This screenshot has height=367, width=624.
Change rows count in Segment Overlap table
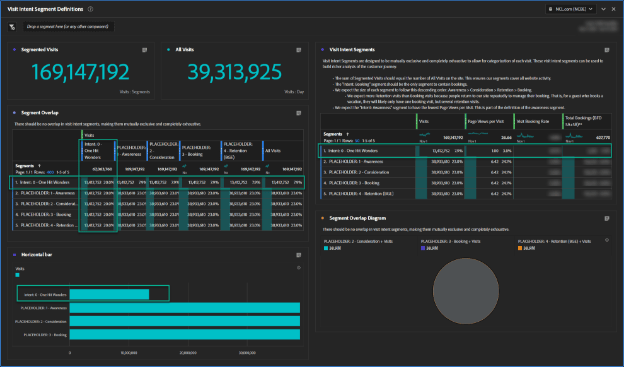click(x=51, y=172)
